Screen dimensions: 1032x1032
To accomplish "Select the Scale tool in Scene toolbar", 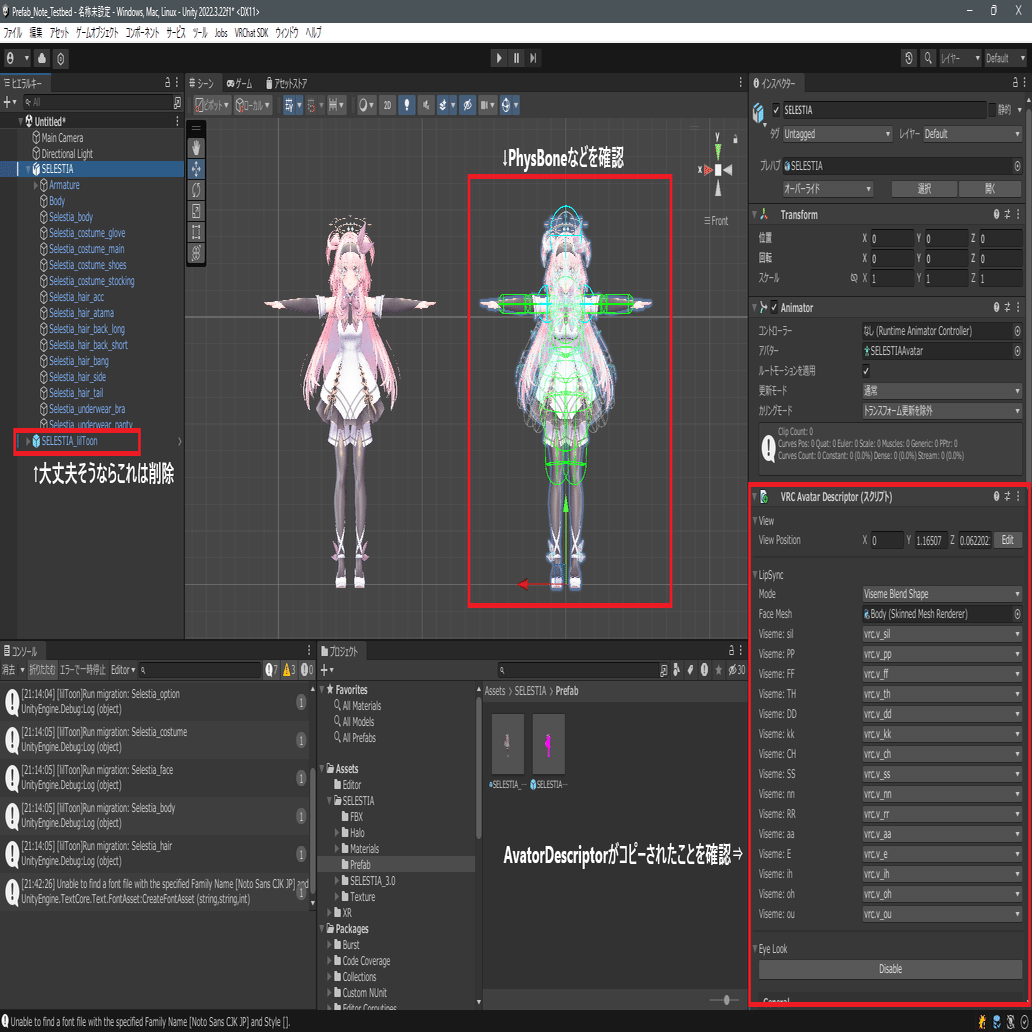I will pos(196,211).
